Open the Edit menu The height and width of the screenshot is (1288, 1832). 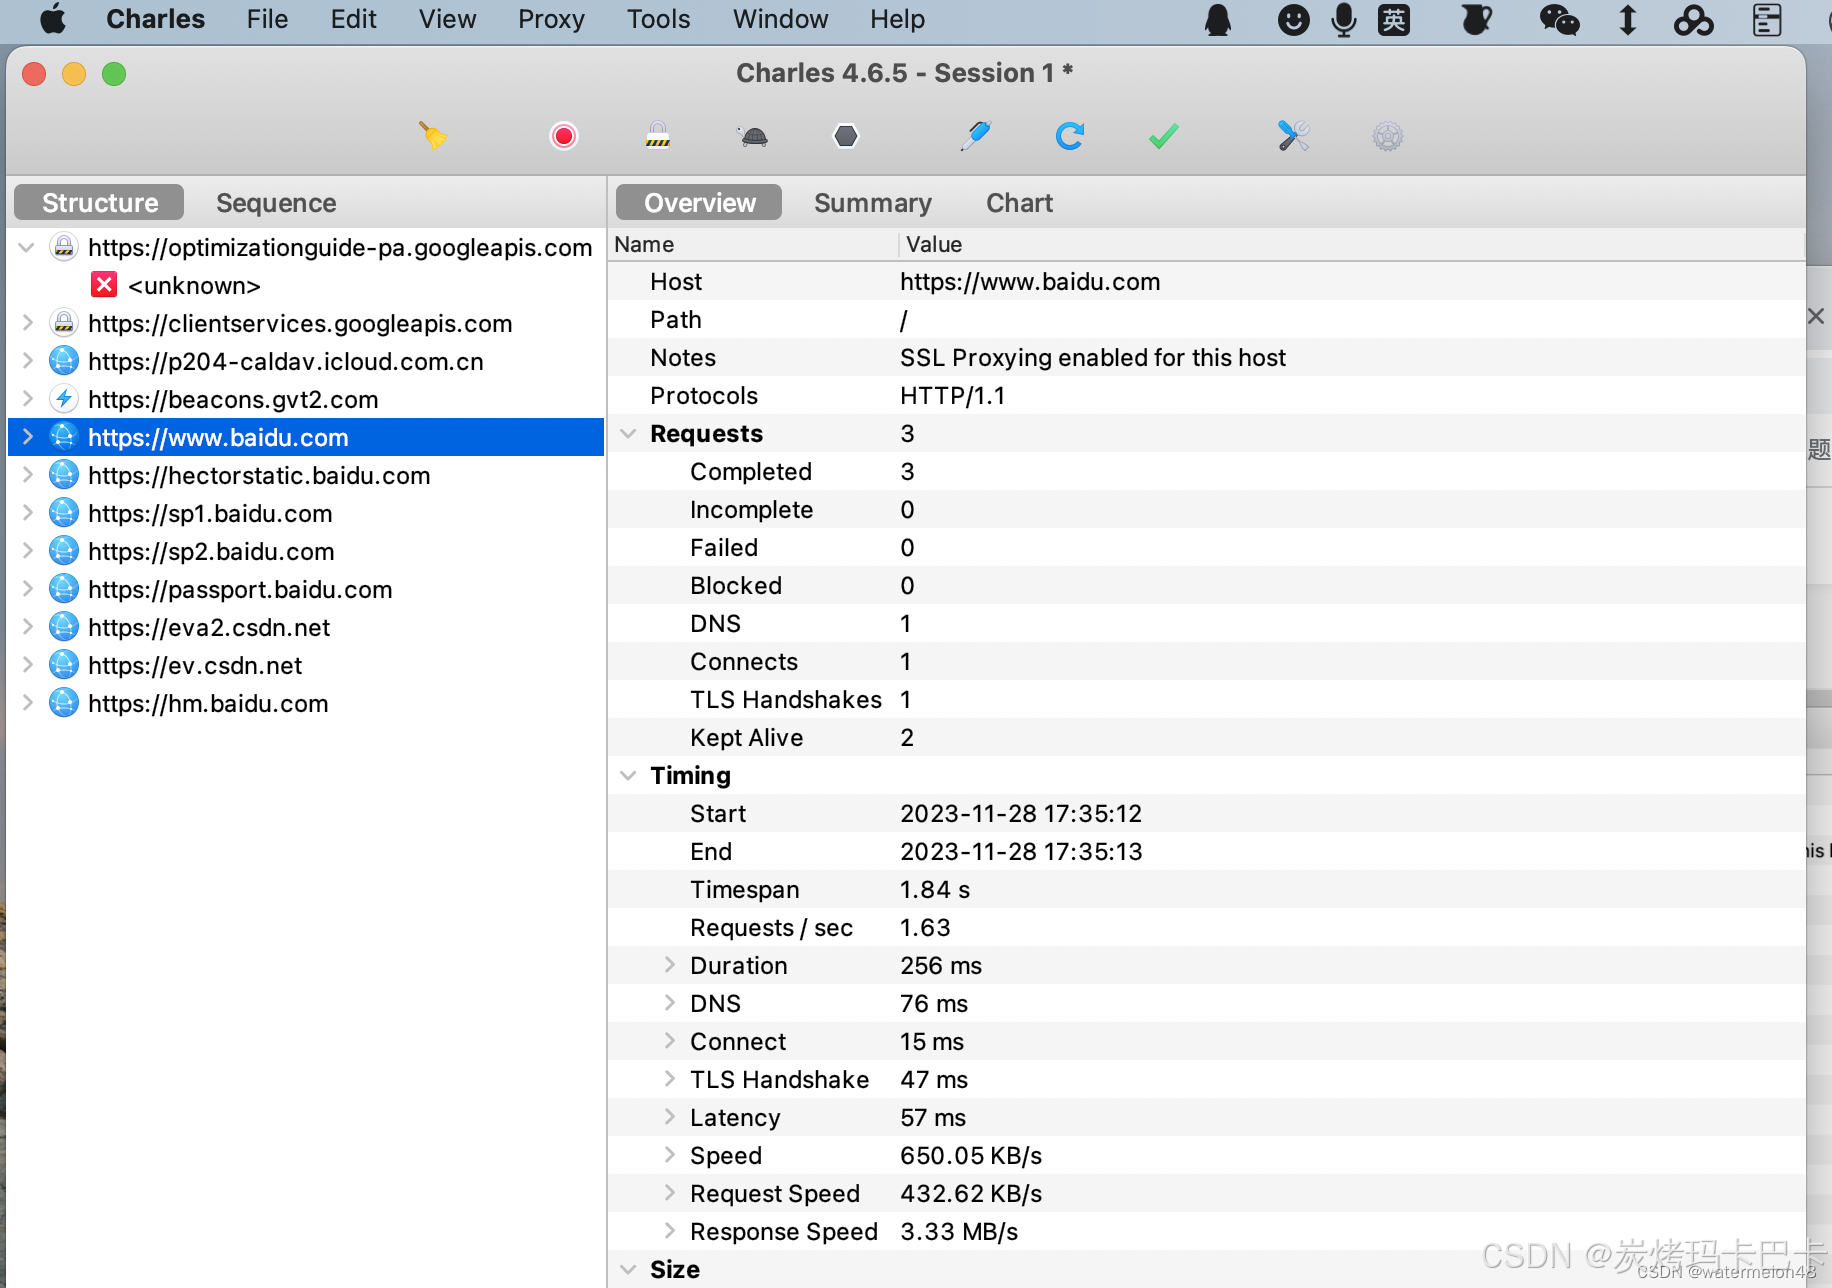click(353, 19)
